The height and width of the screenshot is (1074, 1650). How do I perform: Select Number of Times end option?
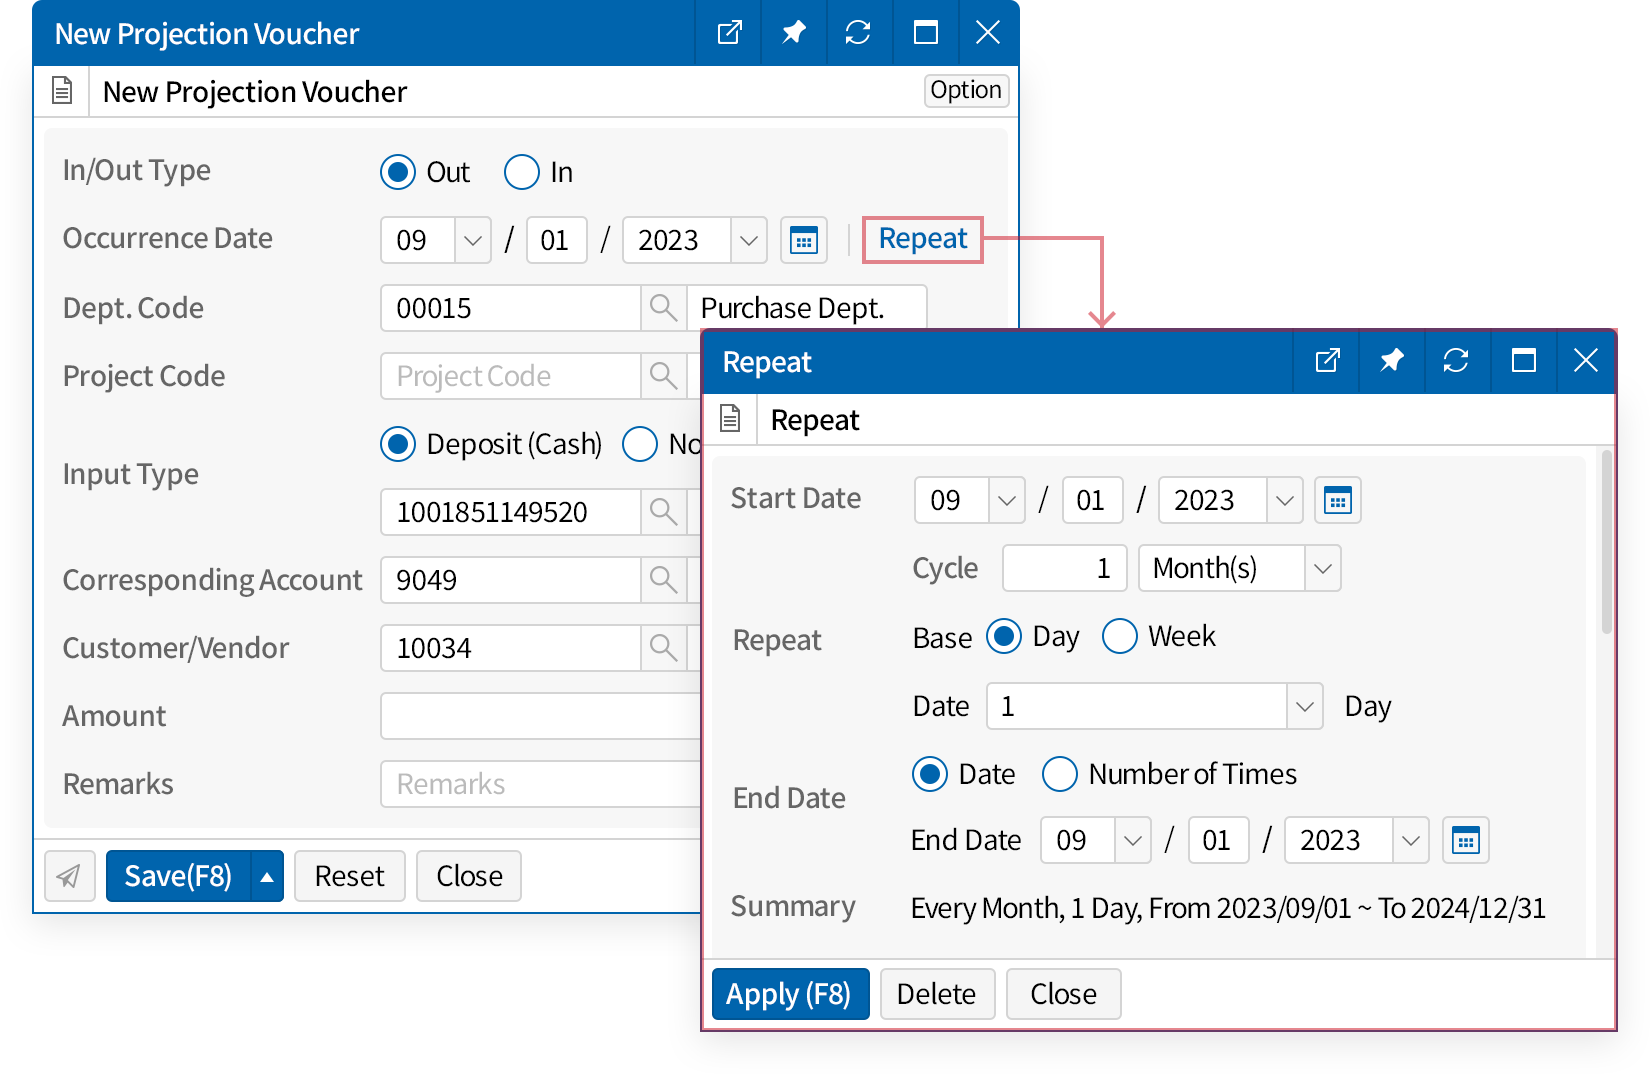[x=1060, y=774]
